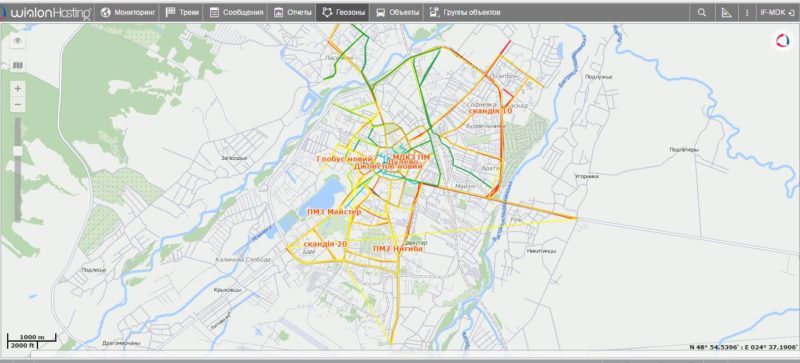Image resolution: width=800 pixels, height=363 pixels.
Task: Click the МДКЗ ПМ geofence label
Action: 411,157
